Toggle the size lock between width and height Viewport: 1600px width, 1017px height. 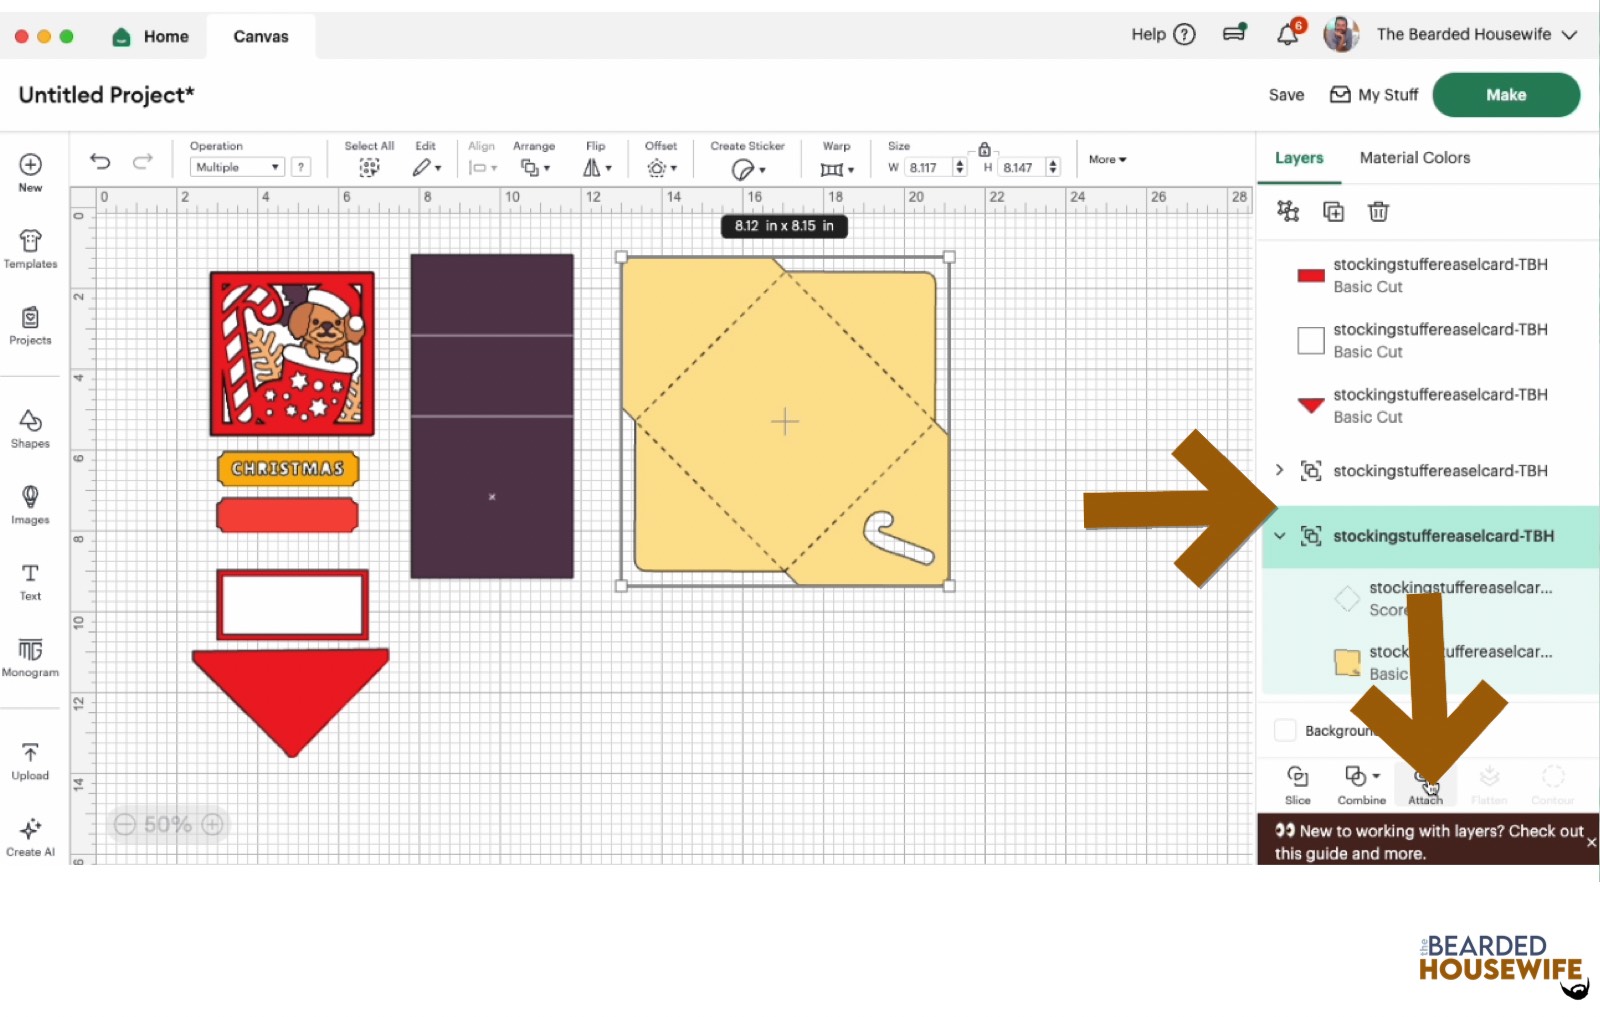point(985,148)
